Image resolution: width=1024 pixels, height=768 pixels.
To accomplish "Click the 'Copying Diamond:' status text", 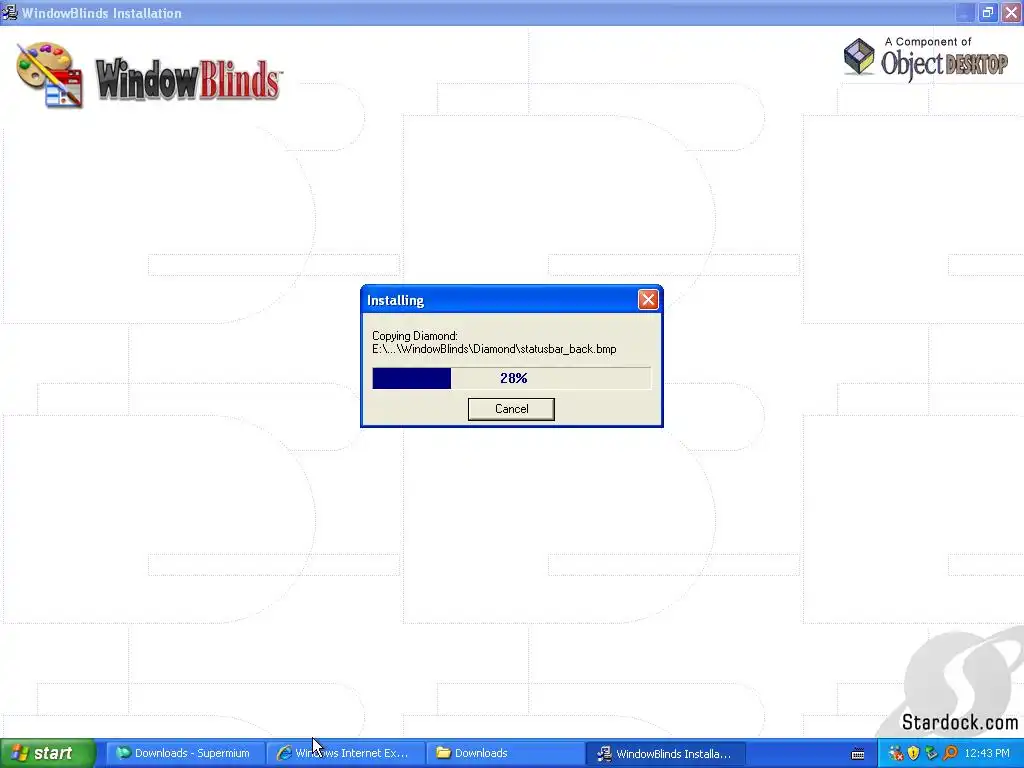I will point(415,336).
